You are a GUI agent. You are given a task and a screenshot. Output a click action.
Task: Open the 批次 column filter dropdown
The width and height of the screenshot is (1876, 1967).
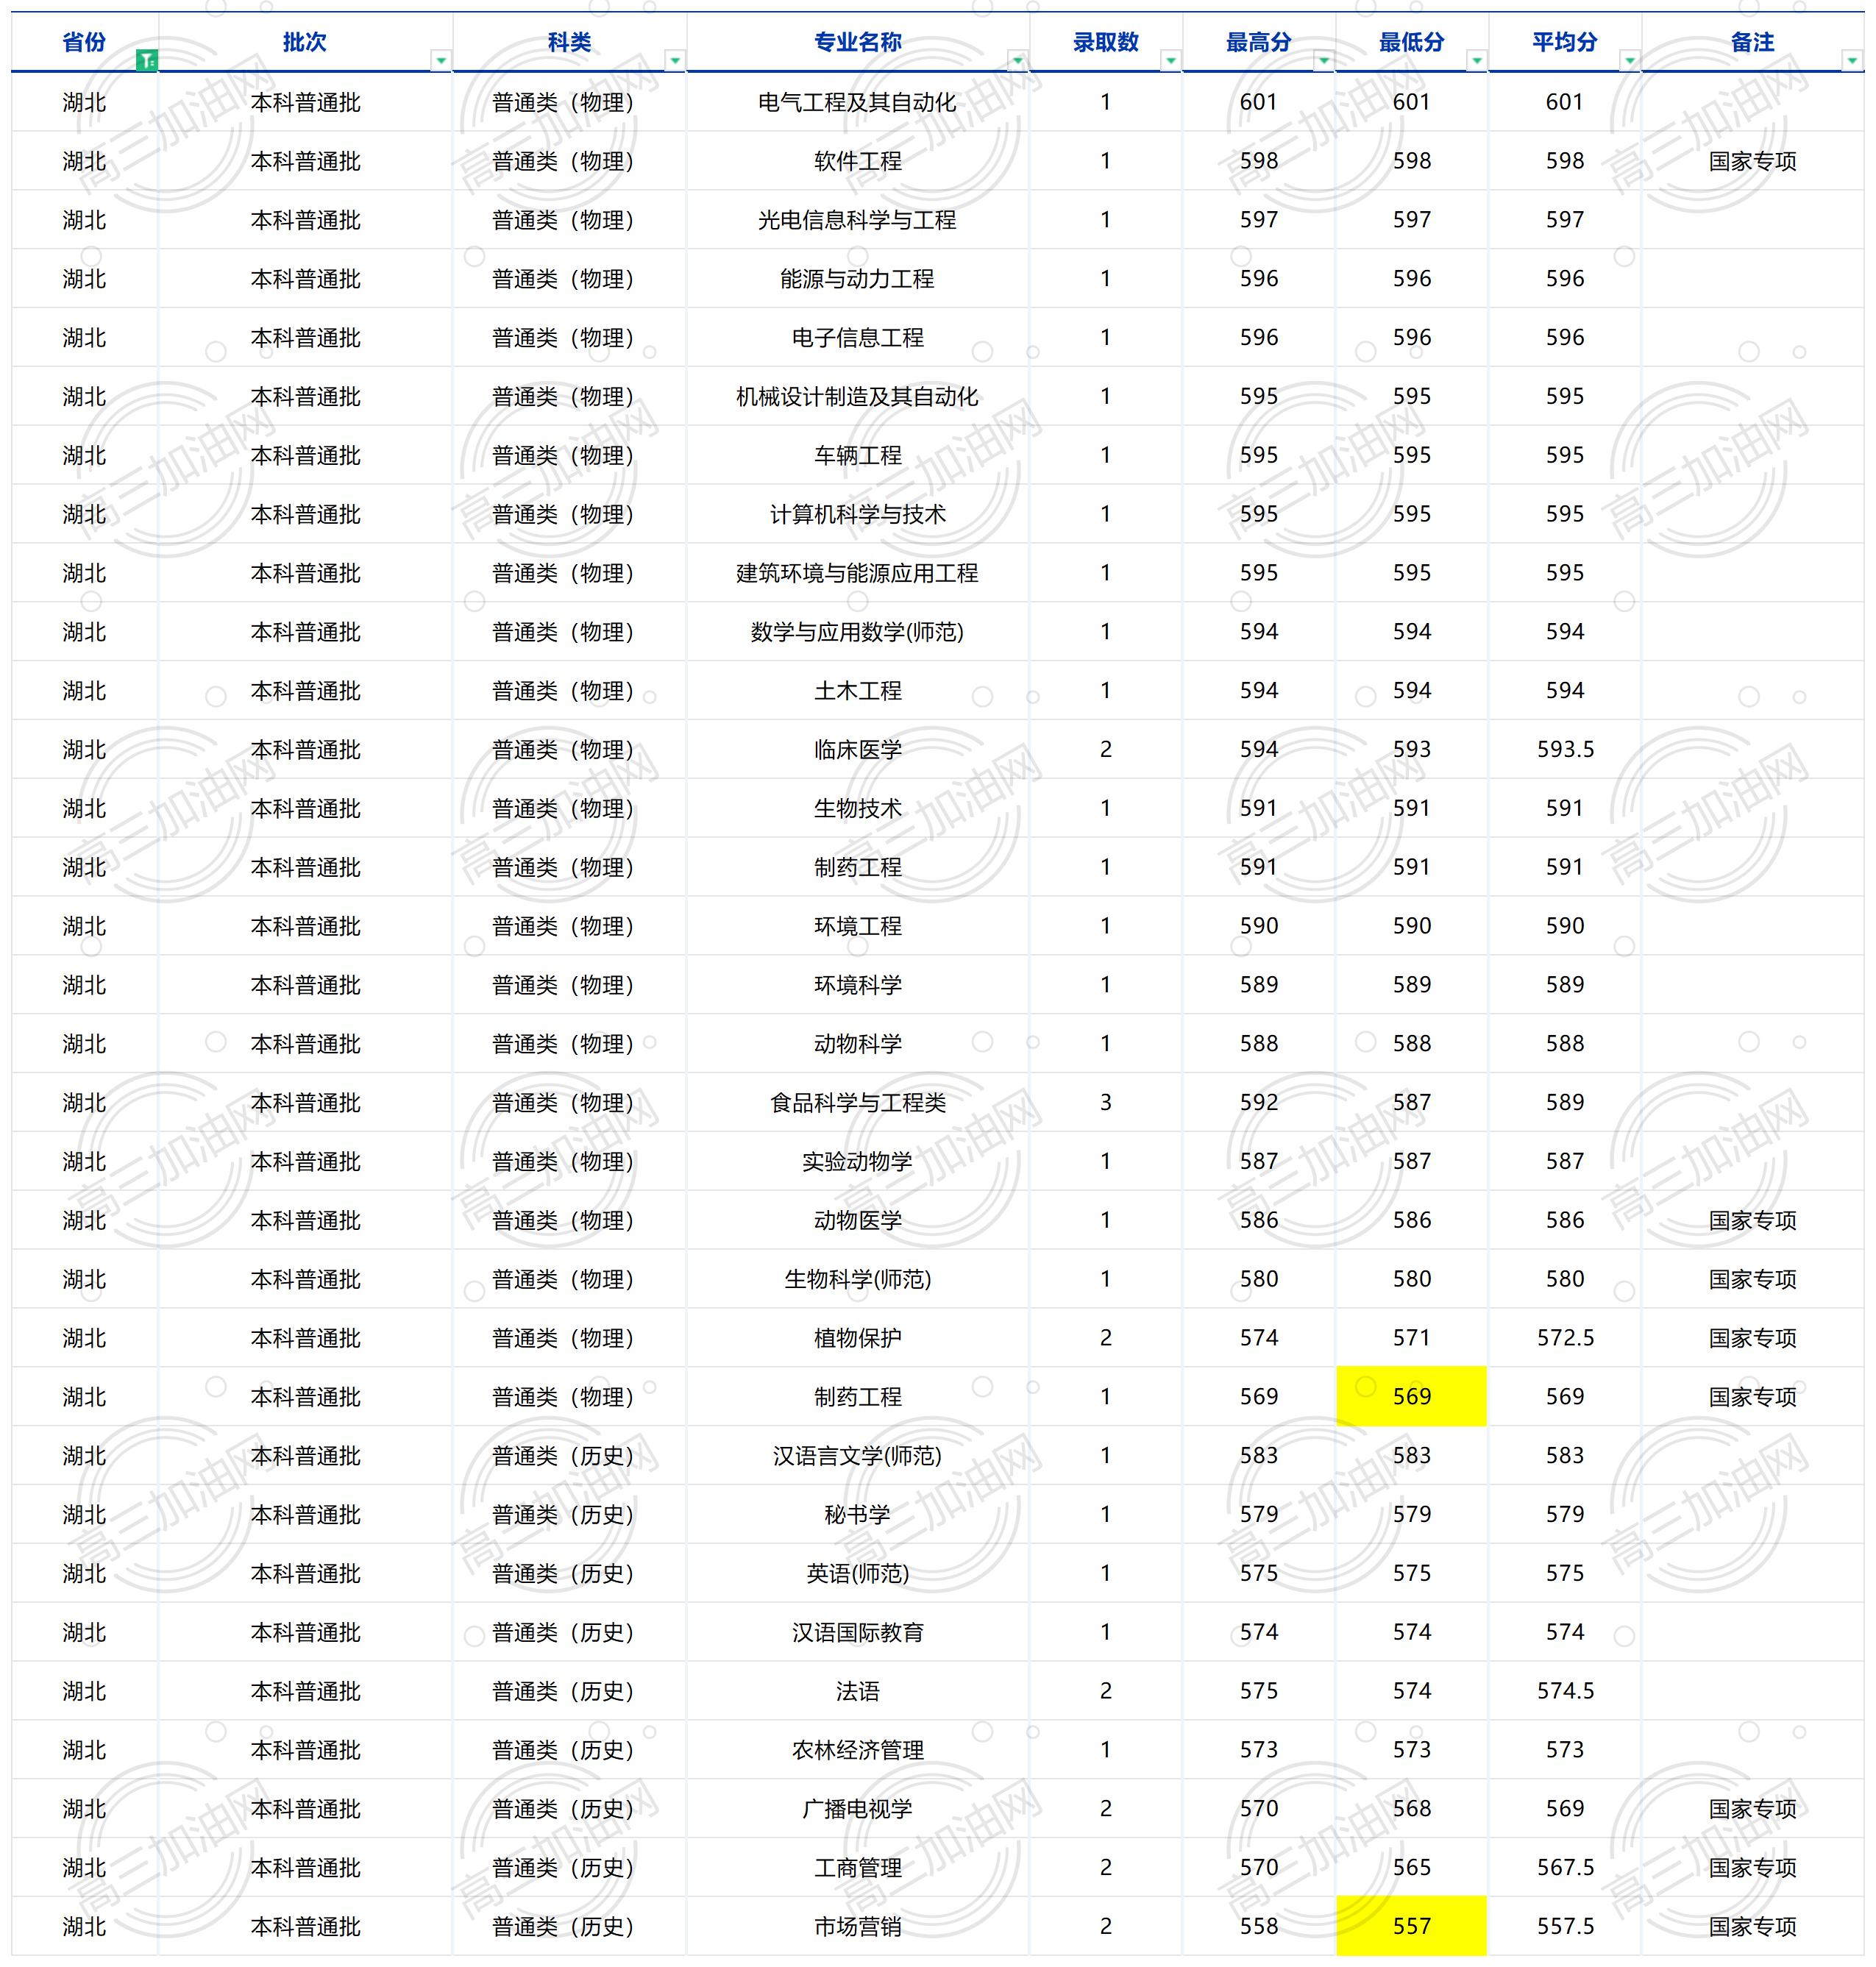tap(441, 61)
